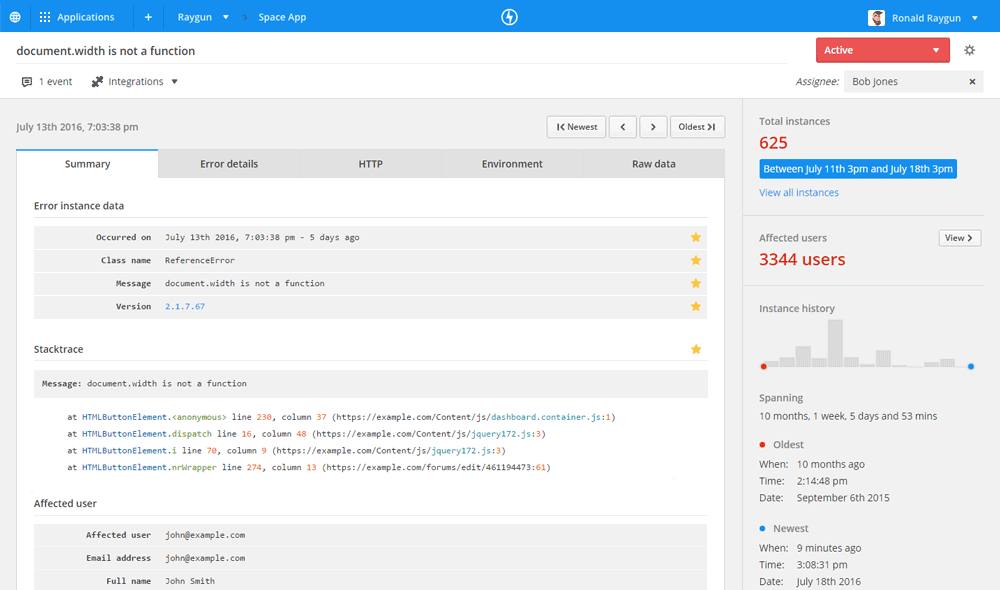Click the View button for affected users
The width and height of the screenshot is (1000, 590).
click(x=960, y=238)
